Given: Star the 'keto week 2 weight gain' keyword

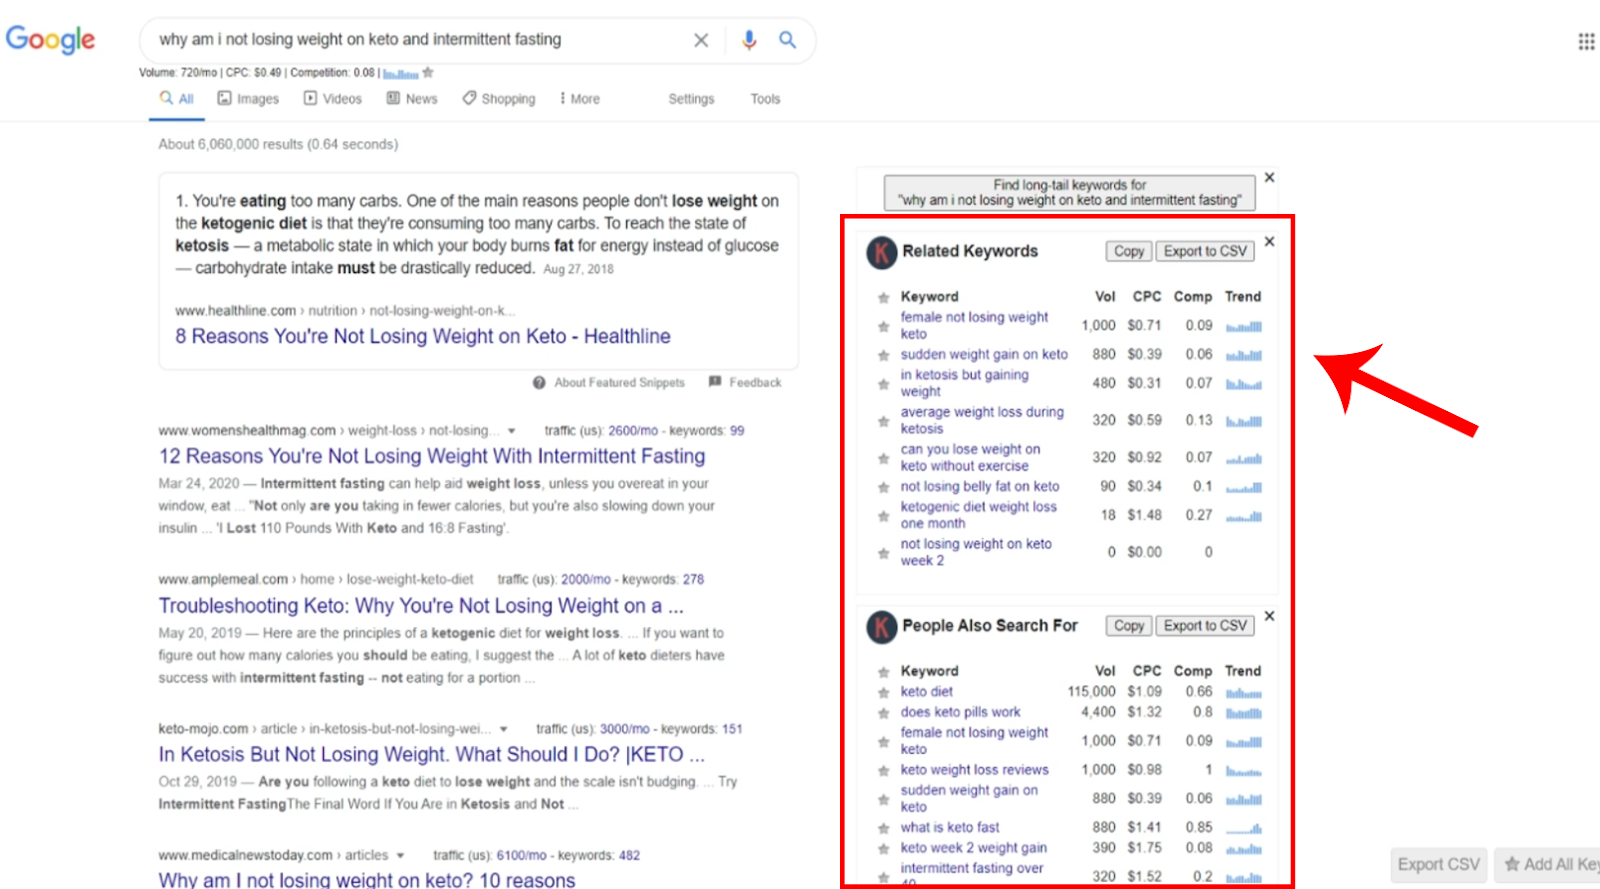Looking at the screenshot, I should (883, 849).
